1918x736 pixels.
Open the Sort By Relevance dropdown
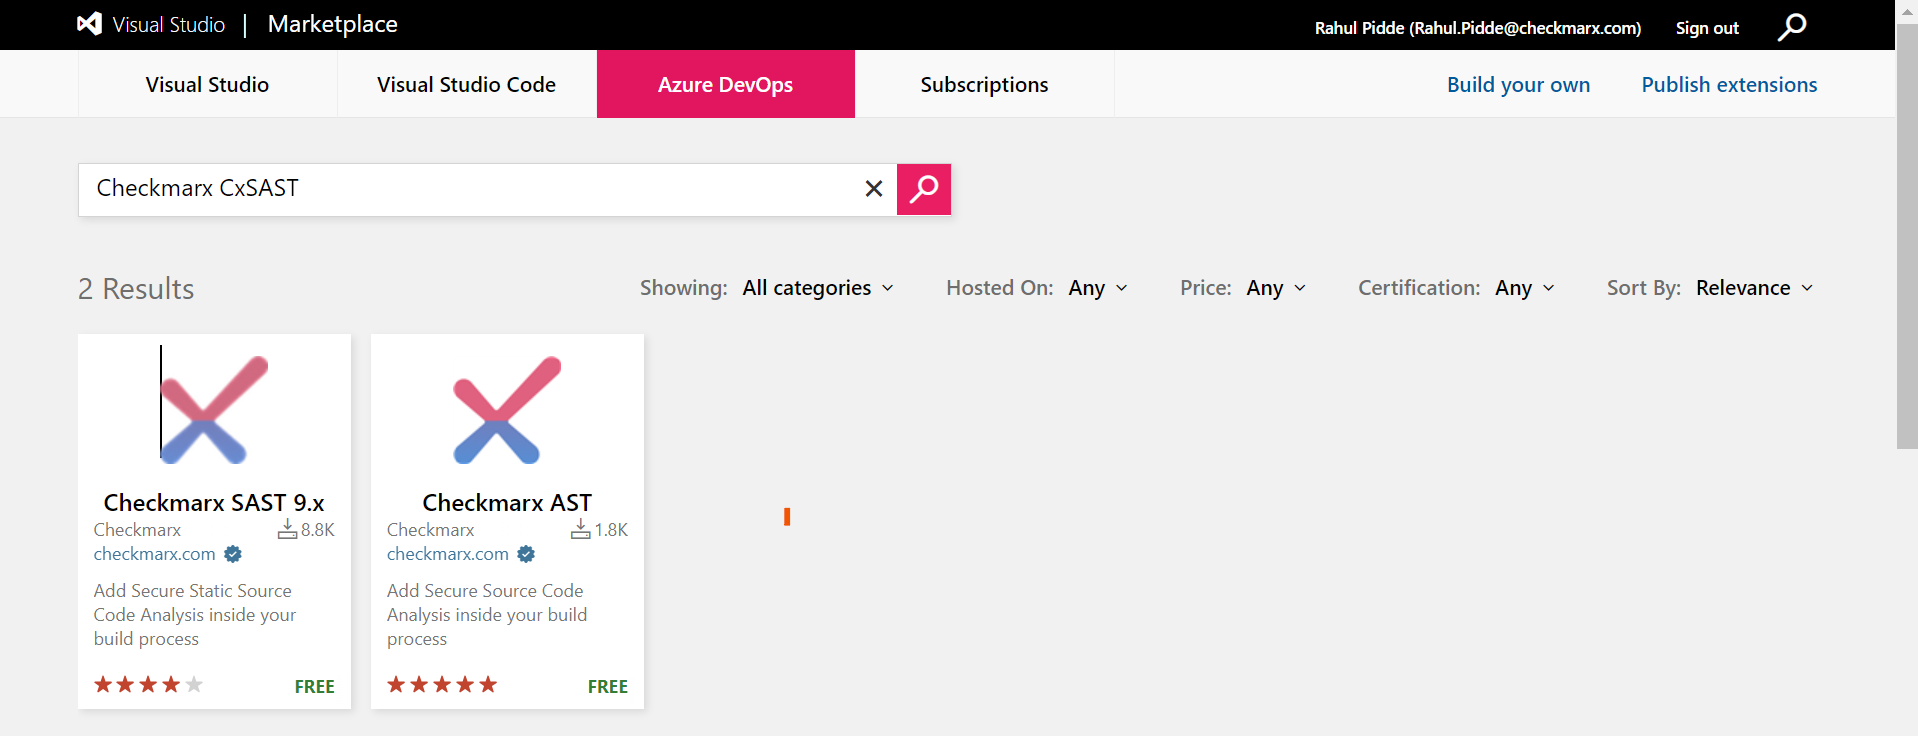1755,288
